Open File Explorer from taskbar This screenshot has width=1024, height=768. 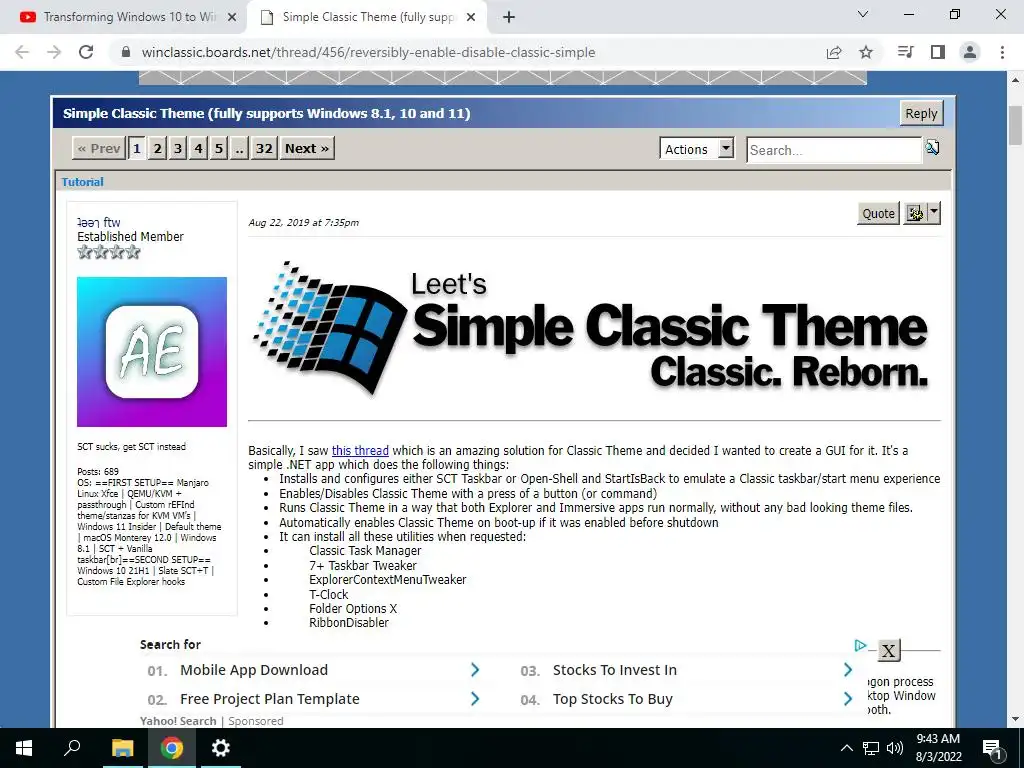click(x=123, y=748)
